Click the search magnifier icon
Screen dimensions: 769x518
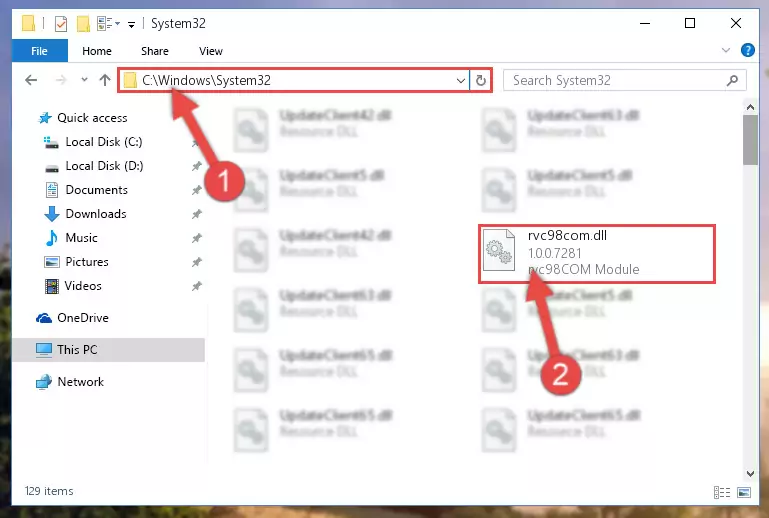pos(732,80)
